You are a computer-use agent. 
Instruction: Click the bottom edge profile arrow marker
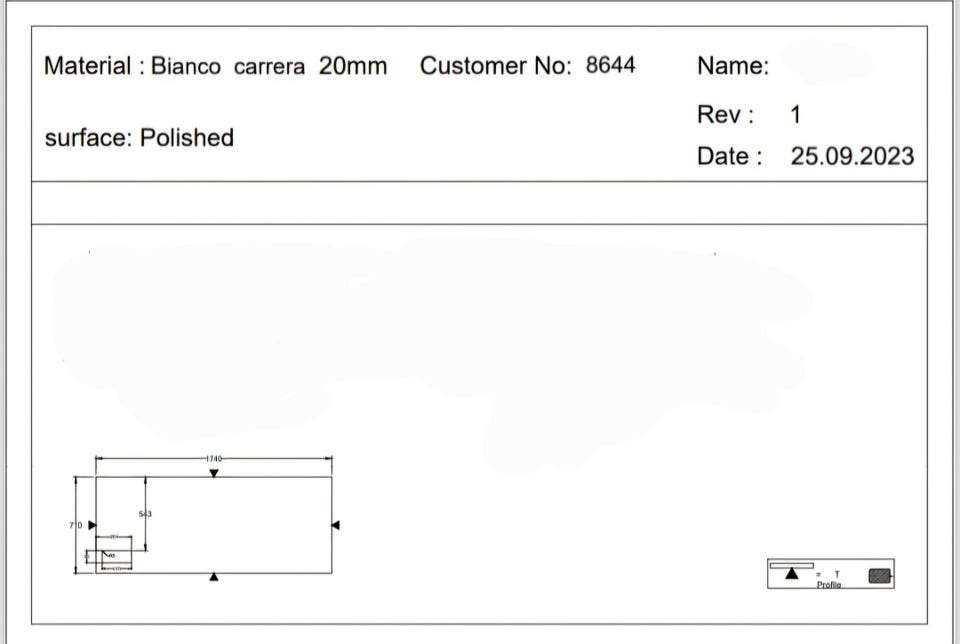pos(214,577)
